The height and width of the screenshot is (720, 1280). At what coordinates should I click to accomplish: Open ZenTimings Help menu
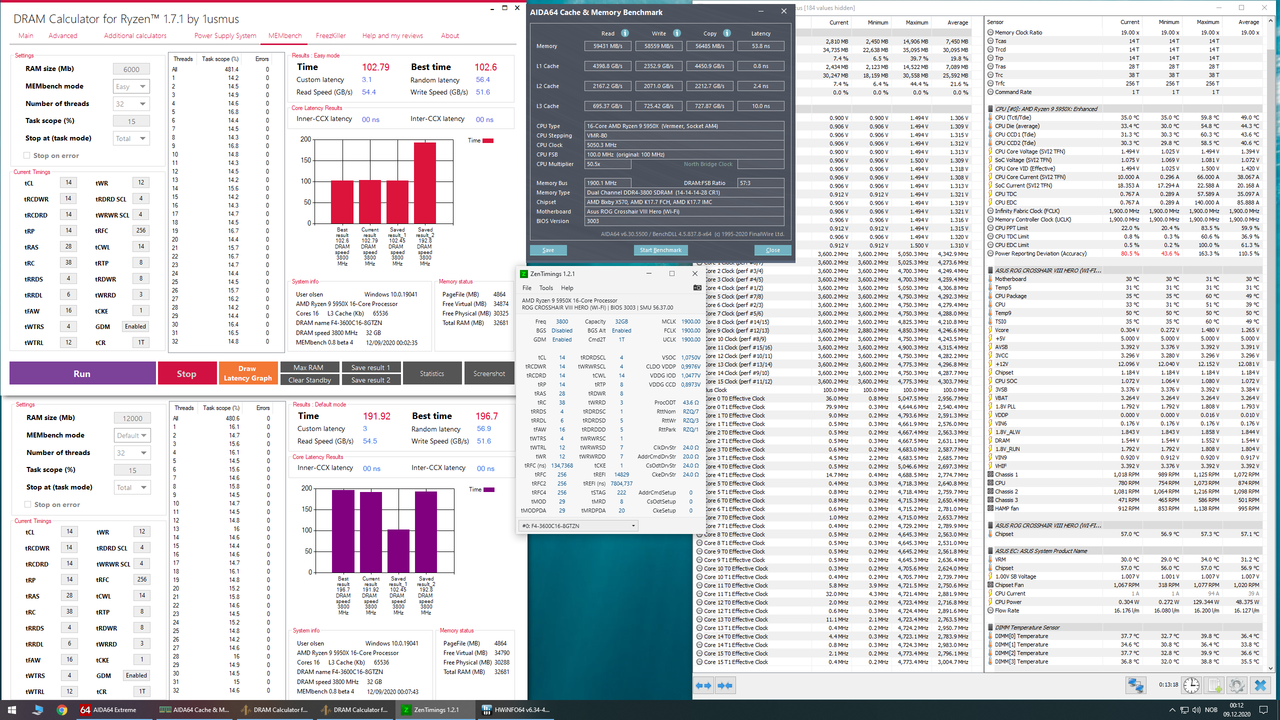click(x=567, y=288)
